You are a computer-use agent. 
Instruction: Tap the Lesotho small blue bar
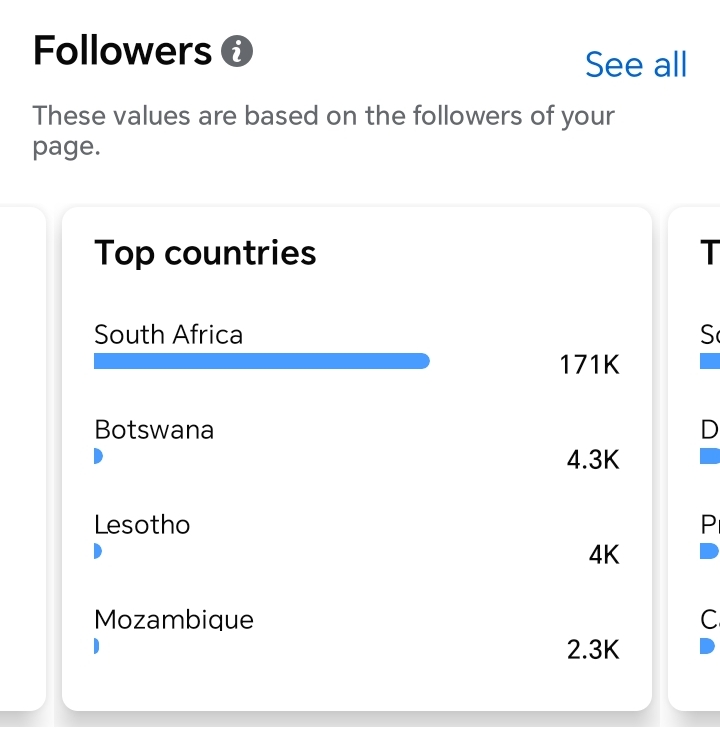(x=98, y=551)
